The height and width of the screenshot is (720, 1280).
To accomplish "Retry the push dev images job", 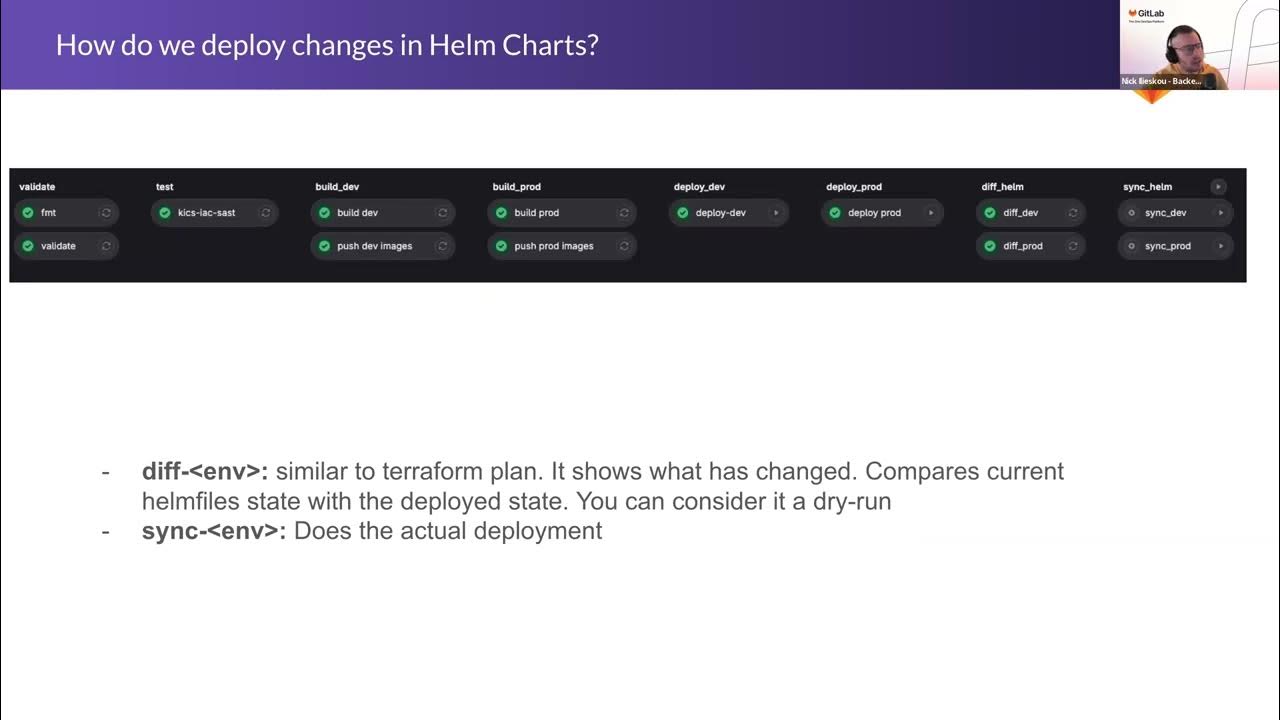I will click(x=441, y=246).
